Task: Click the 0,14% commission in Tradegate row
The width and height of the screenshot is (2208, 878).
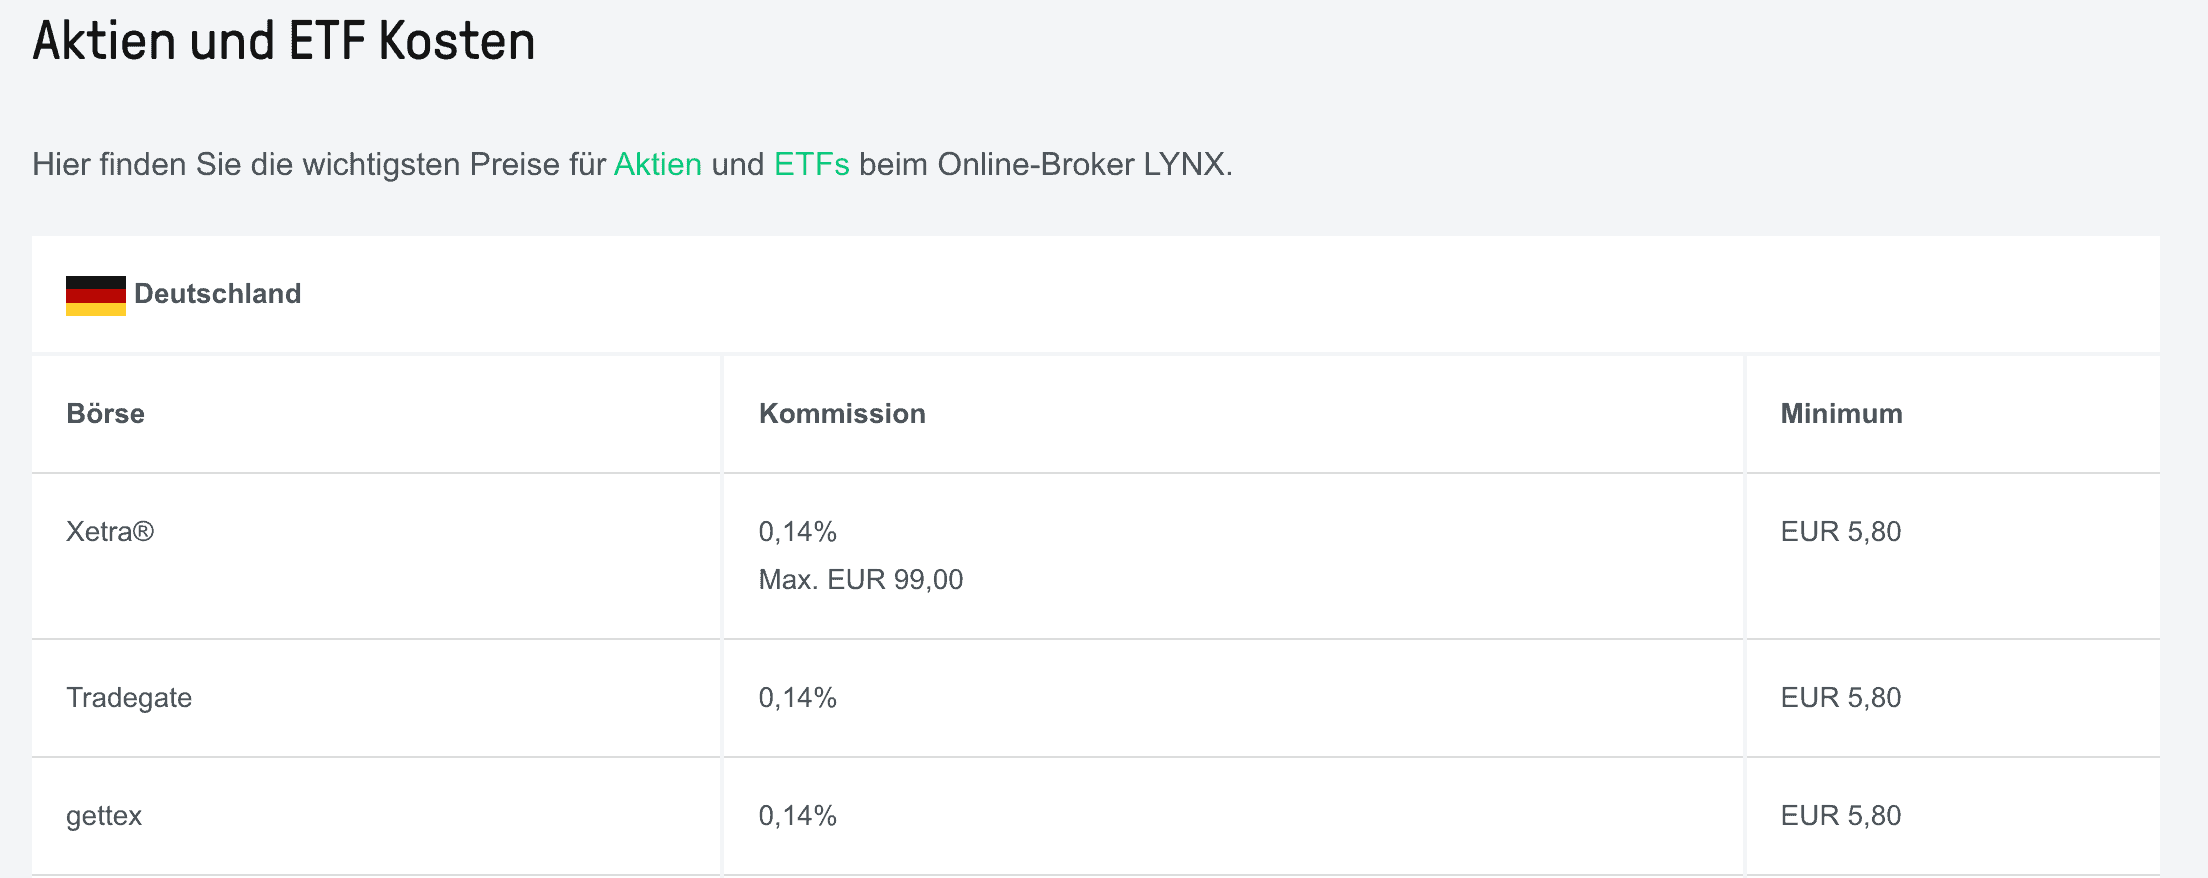Action: coord(797,698)
